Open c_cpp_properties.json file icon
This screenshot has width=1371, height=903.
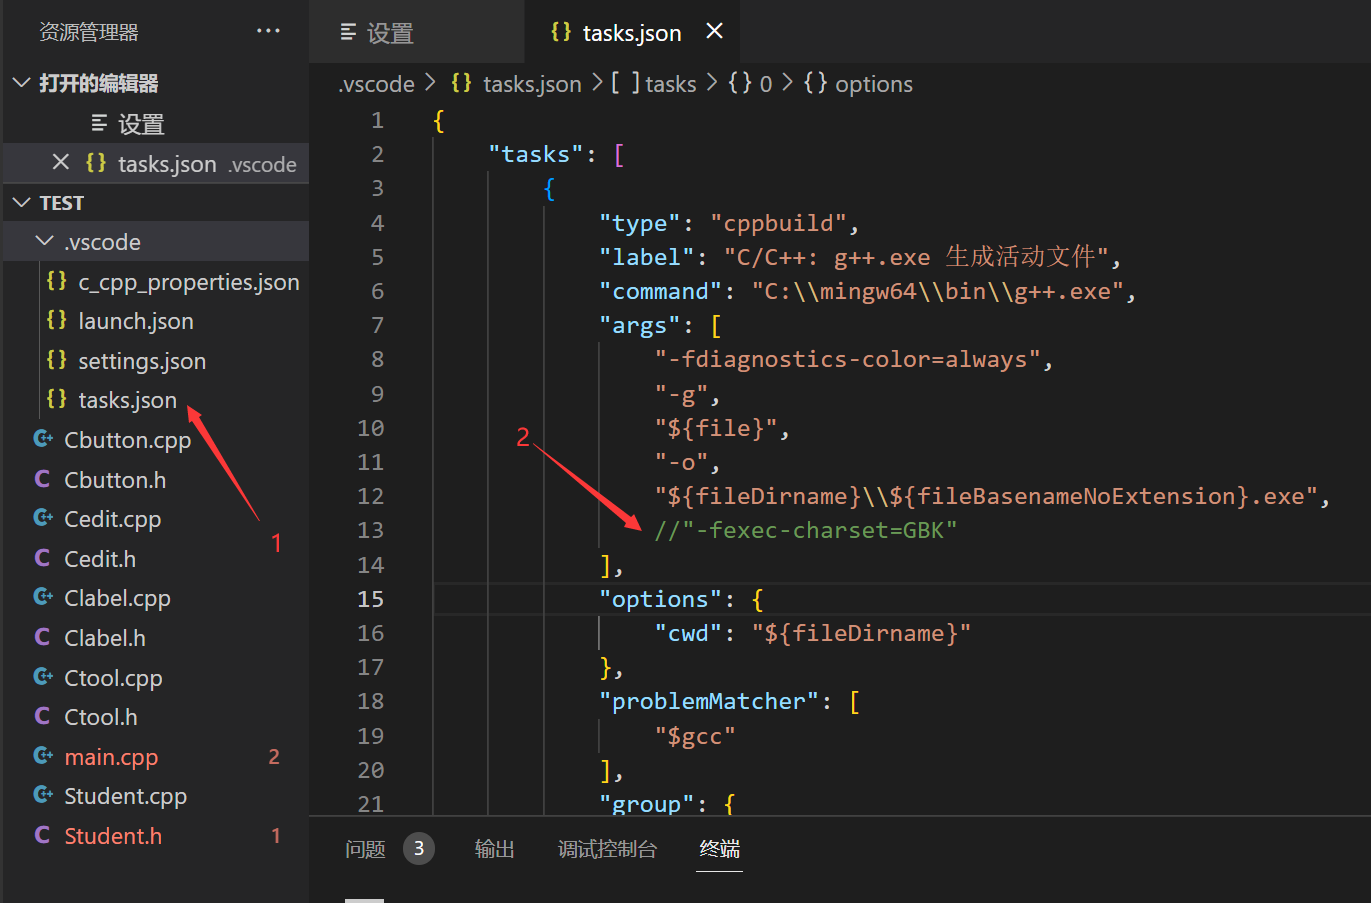point(57,281)
